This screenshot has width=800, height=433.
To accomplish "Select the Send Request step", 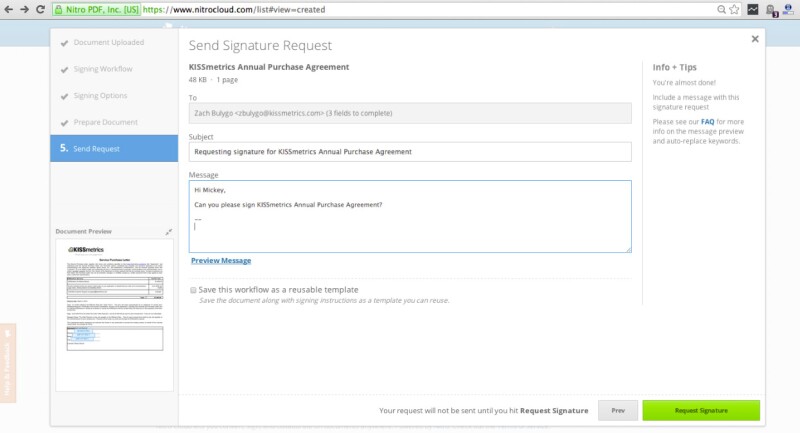I will click(96, 148).
